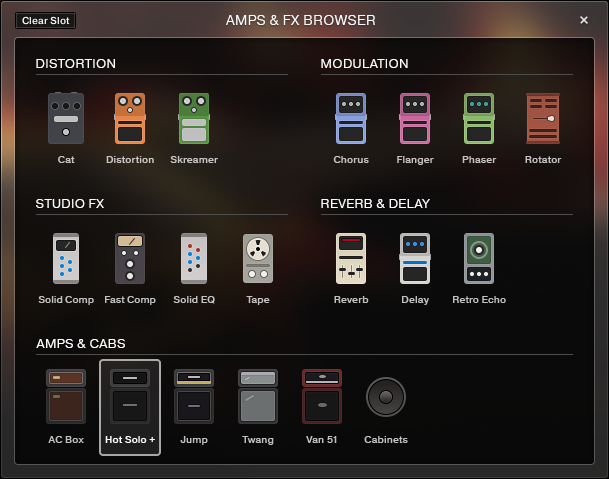Click the Clear Slot button

pyautogui.click(x=46, y=20)
